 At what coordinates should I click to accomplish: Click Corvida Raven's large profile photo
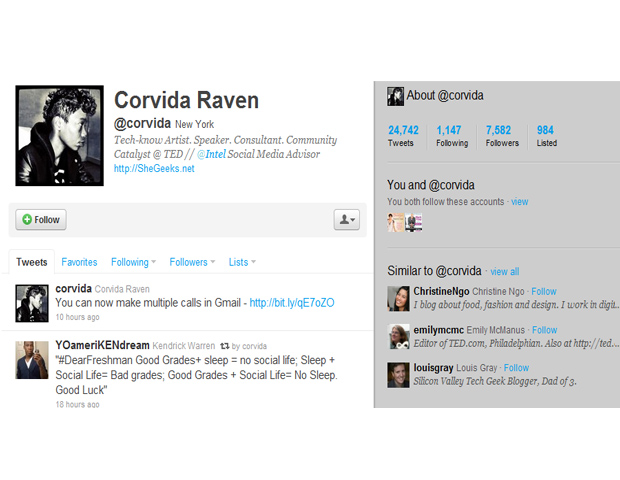[x=59, y=136]
